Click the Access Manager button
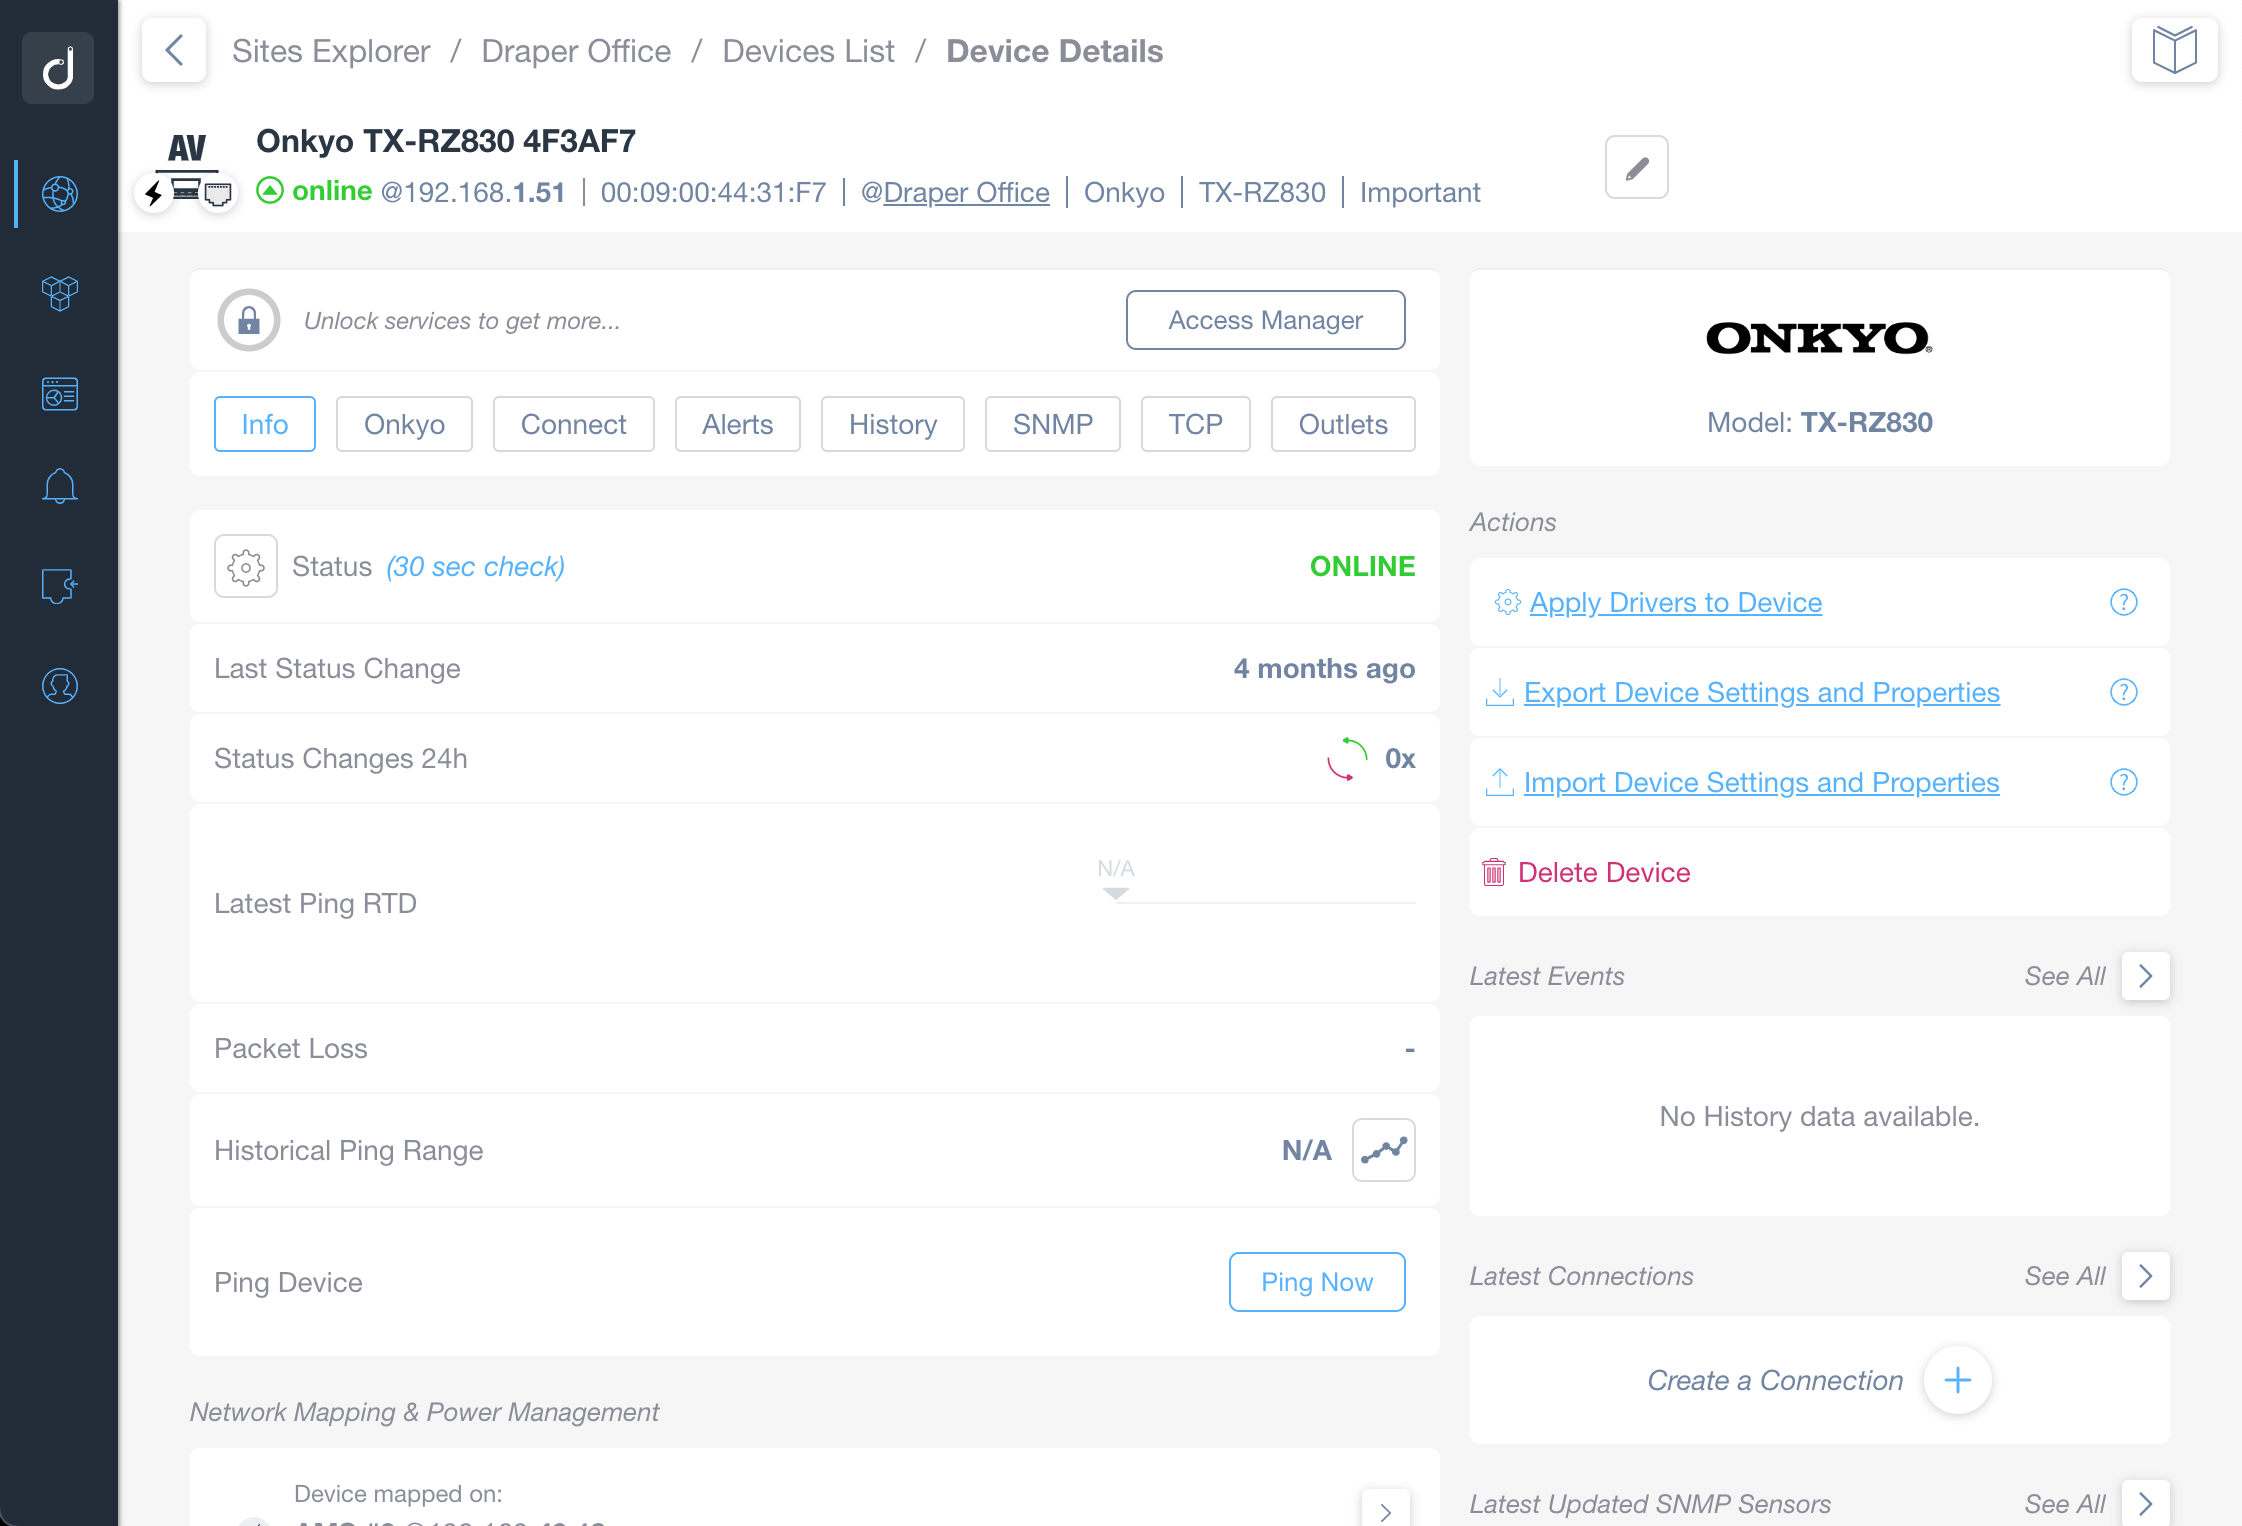The width and height of the screenshot is (2242, 1526). tap(1268, 318)
